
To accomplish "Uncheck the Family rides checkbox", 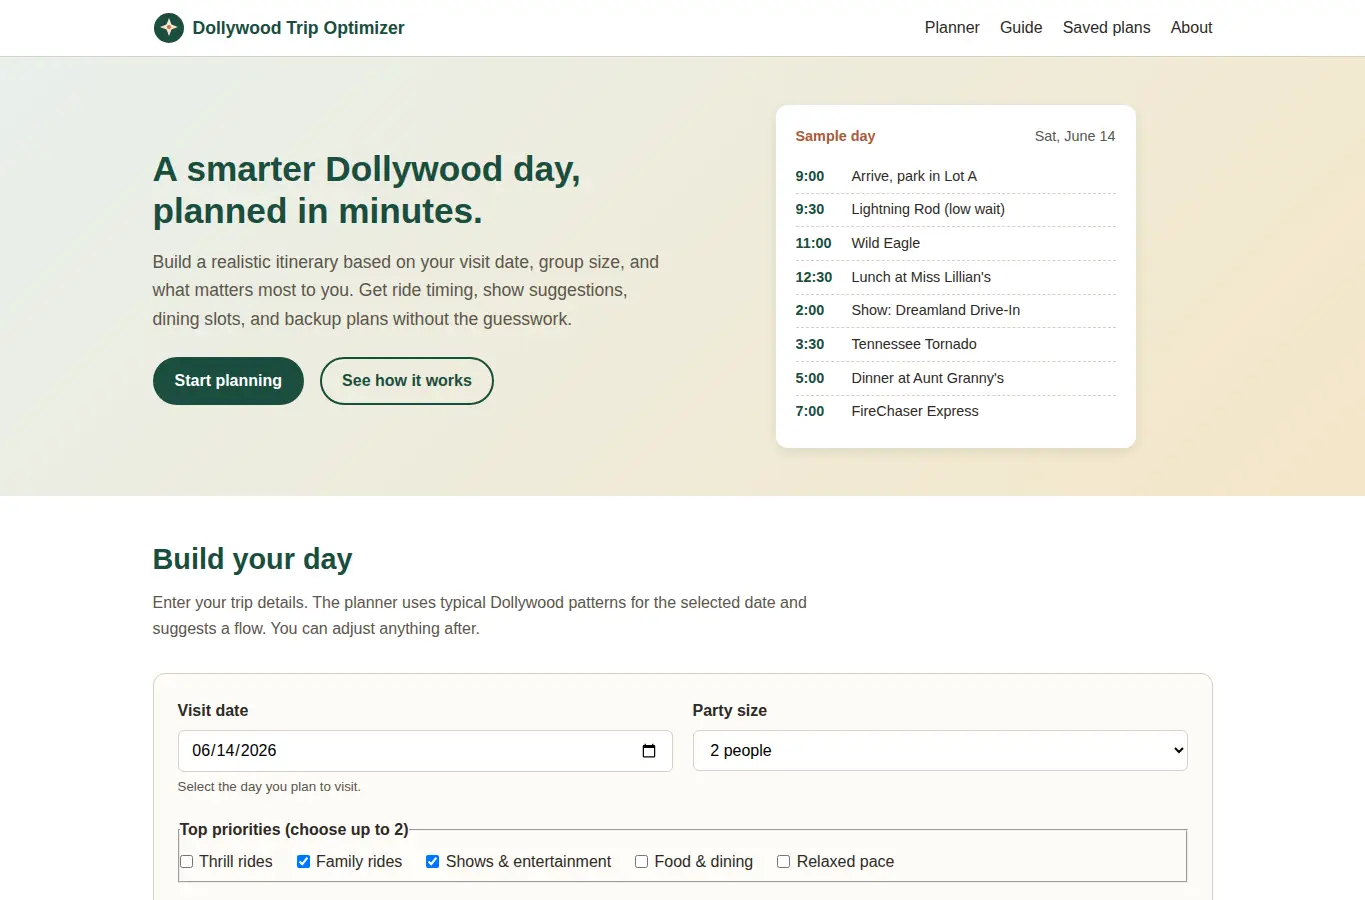I will [x=303, y=862].
